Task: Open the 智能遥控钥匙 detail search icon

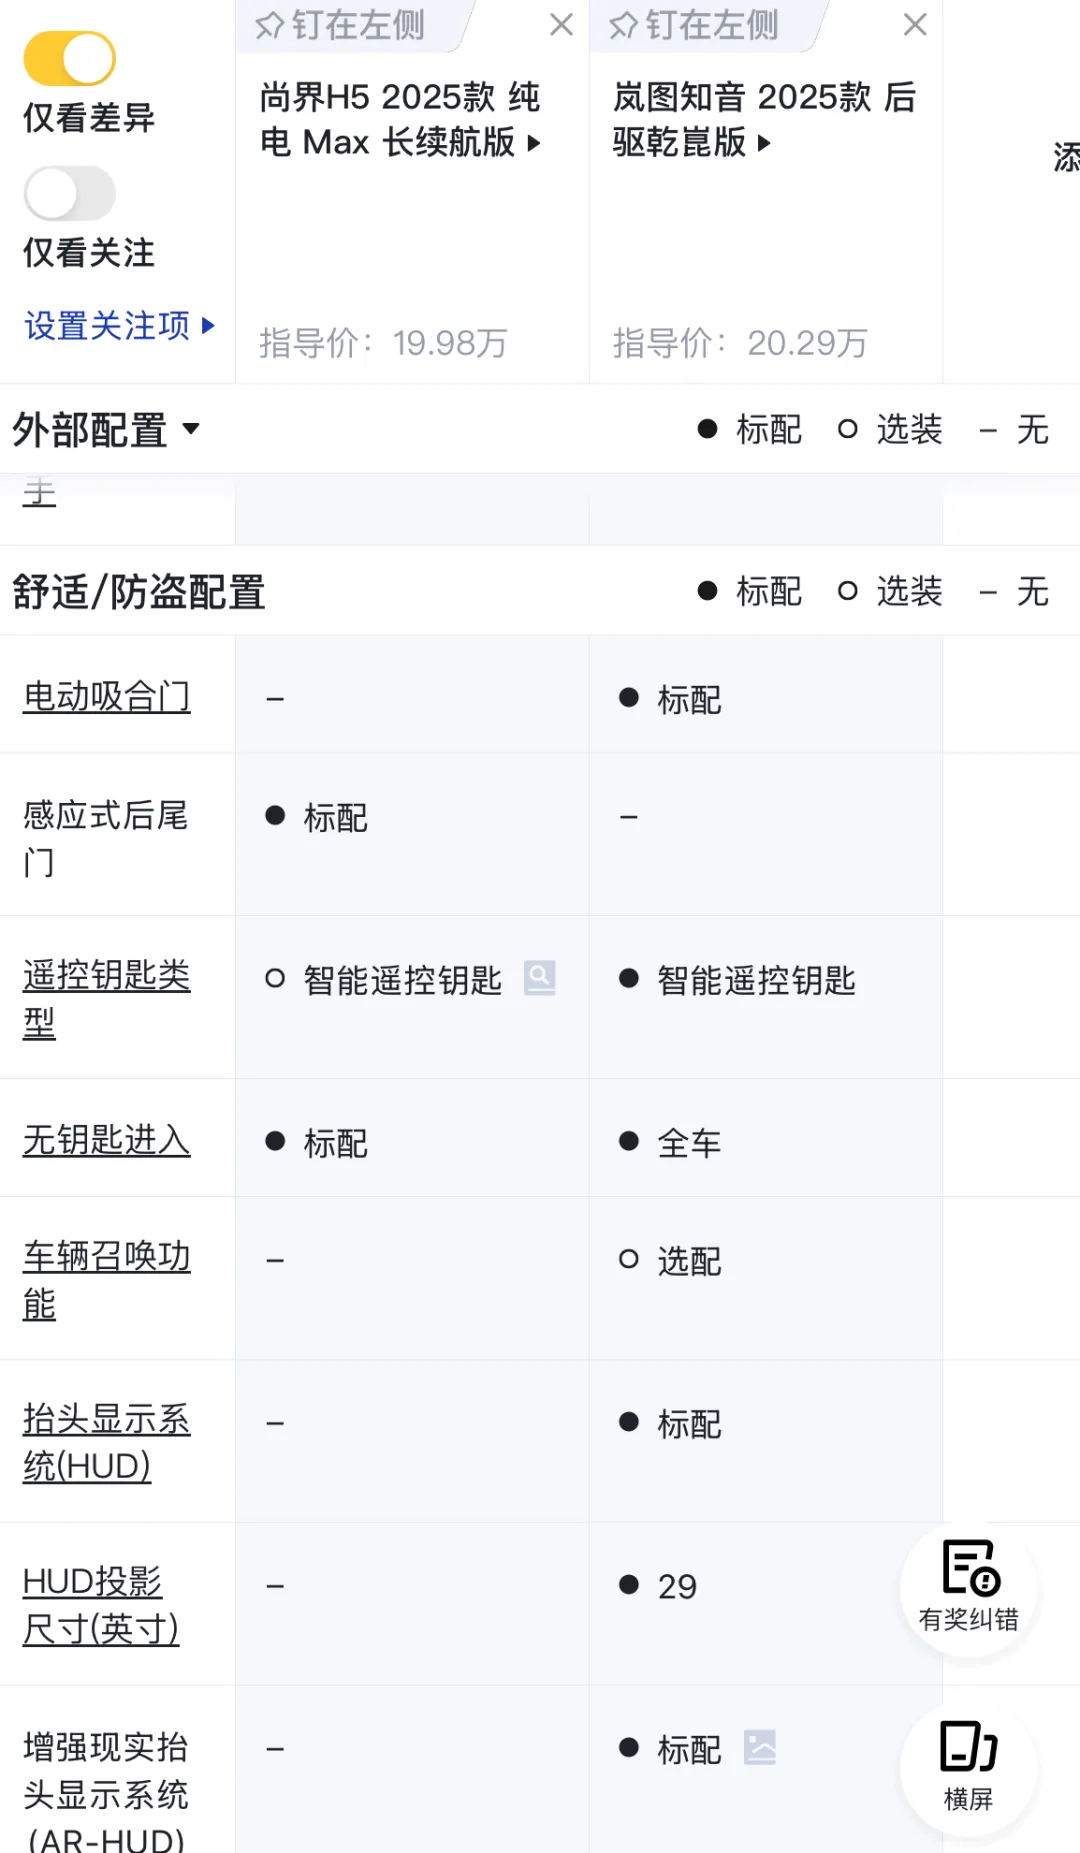Action: (x=539, y=978)
